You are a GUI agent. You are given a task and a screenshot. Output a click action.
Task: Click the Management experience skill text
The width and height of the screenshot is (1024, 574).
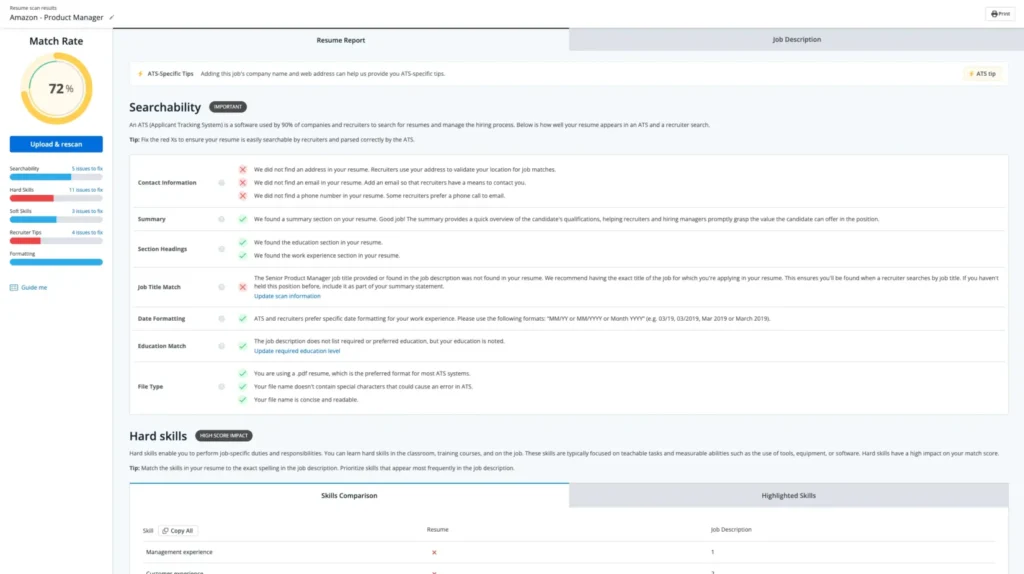tap(179, 552)
